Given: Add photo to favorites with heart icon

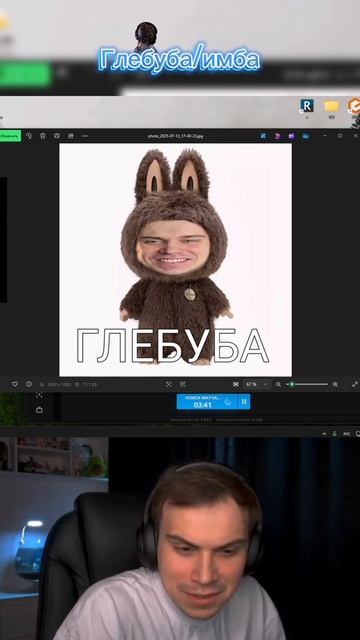Looking at the screenshot, I should click(15, 384).
